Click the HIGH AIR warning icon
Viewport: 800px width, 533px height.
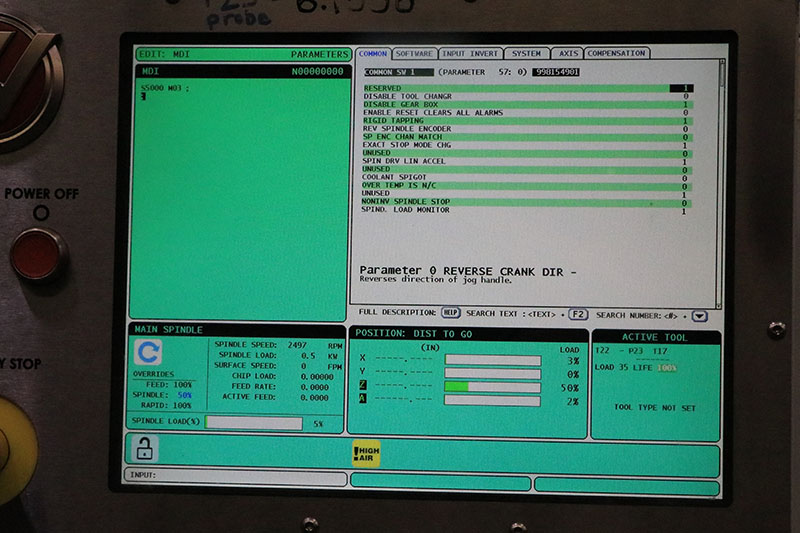[366, 453]
